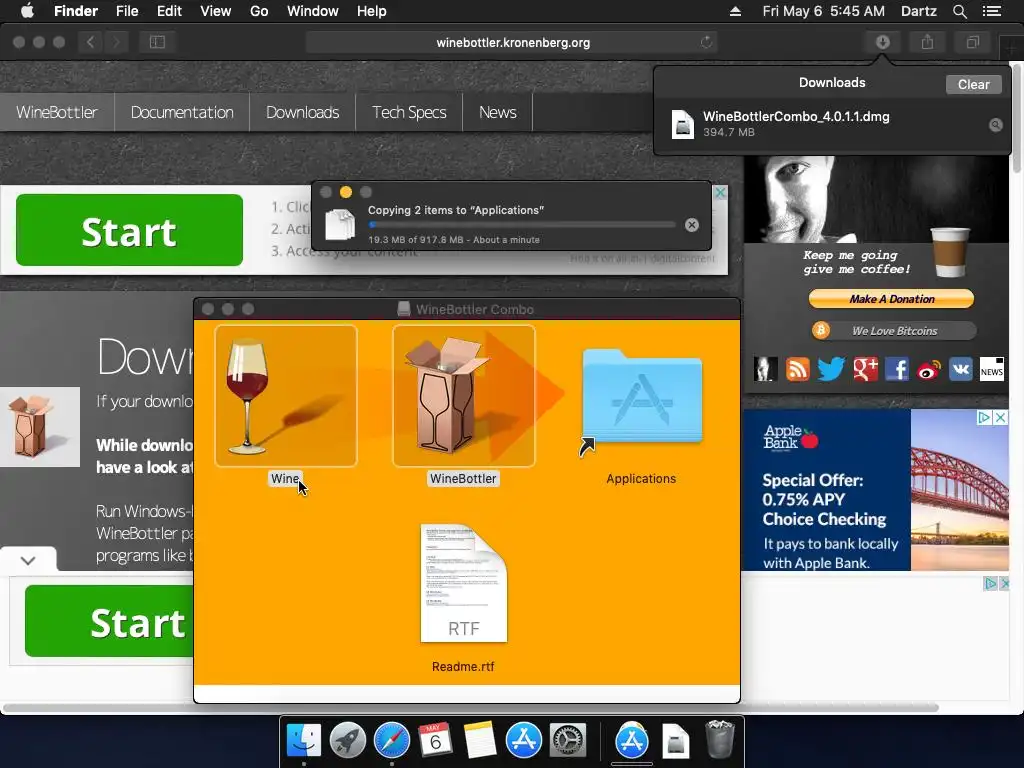Click the photo of the man in sidebar
The width and height of the screenshot is (1024, 768).
(x=876, y=199)
